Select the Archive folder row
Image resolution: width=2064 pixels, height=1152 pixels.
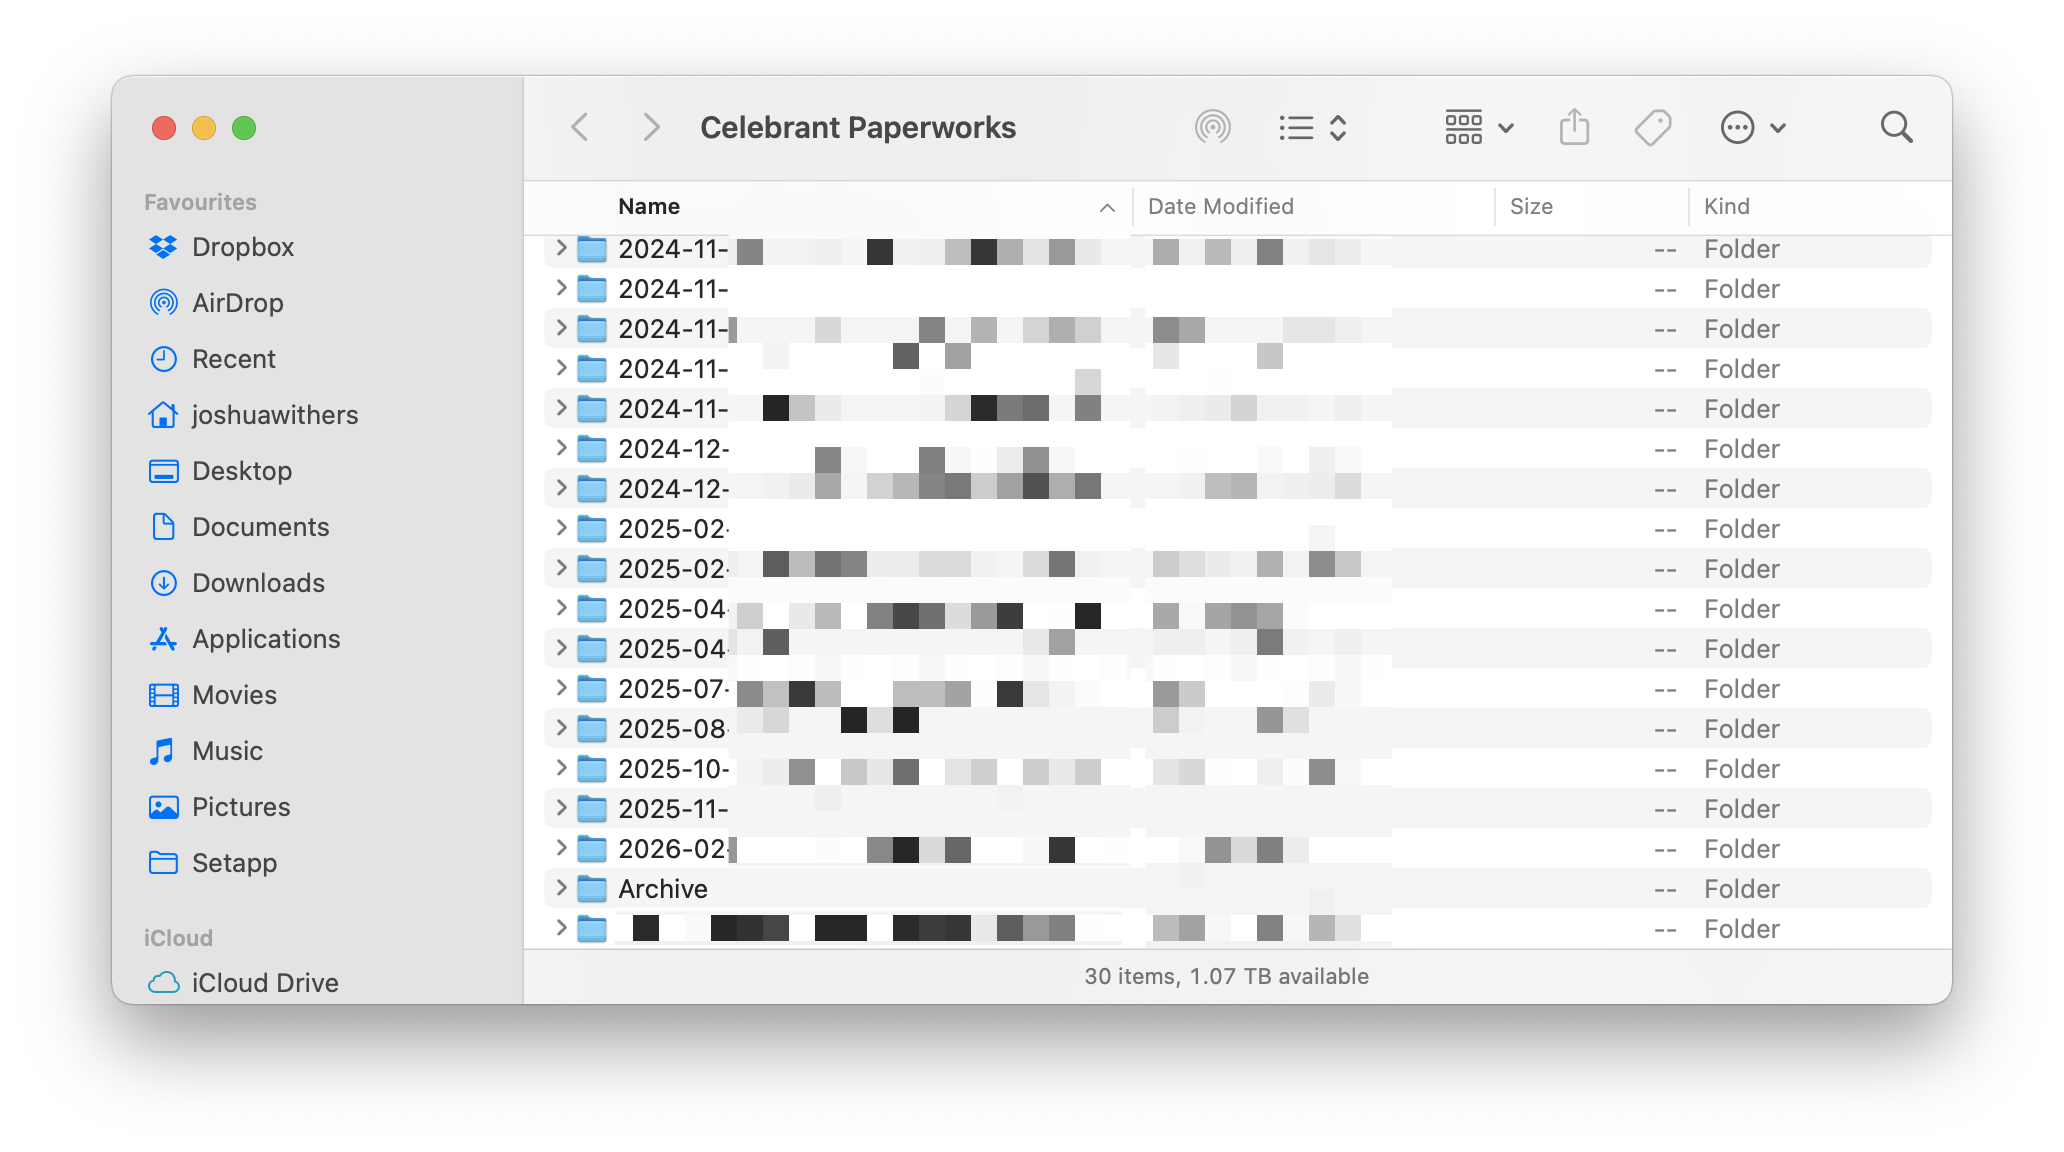coord(663,889)
